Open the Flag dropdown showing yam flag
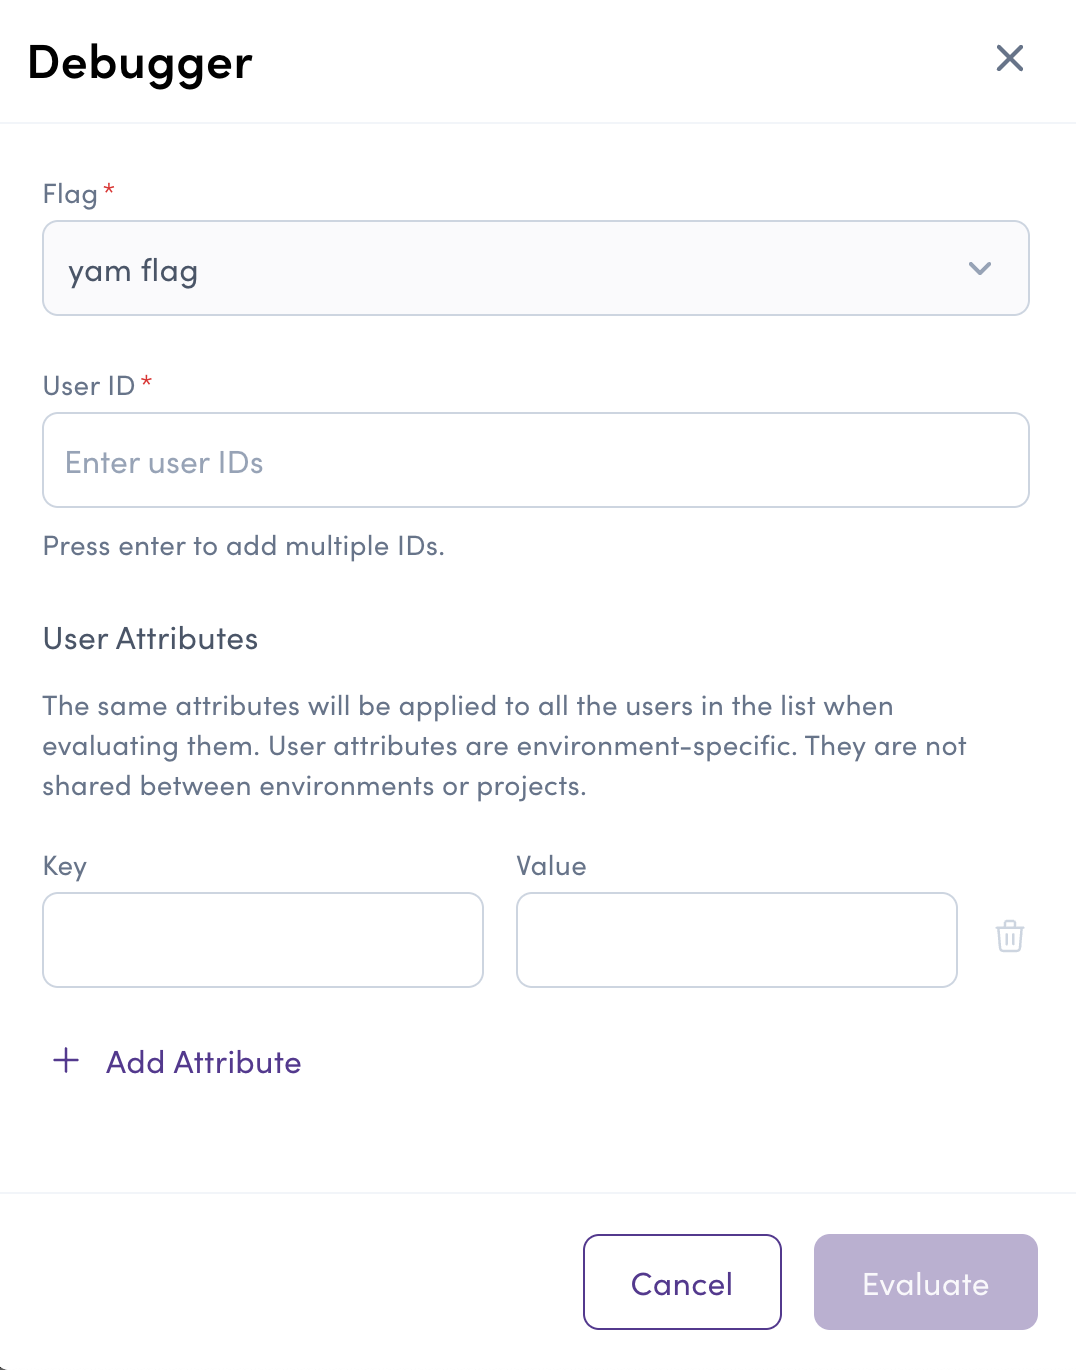This screenshot has height=1370, width=1076. pos(536,269)
